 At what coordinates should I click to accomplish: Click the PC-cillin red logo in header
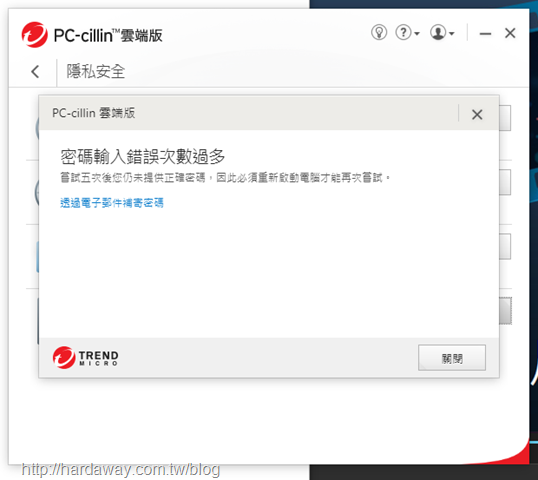pyautogui.click(x=34, y=35)
